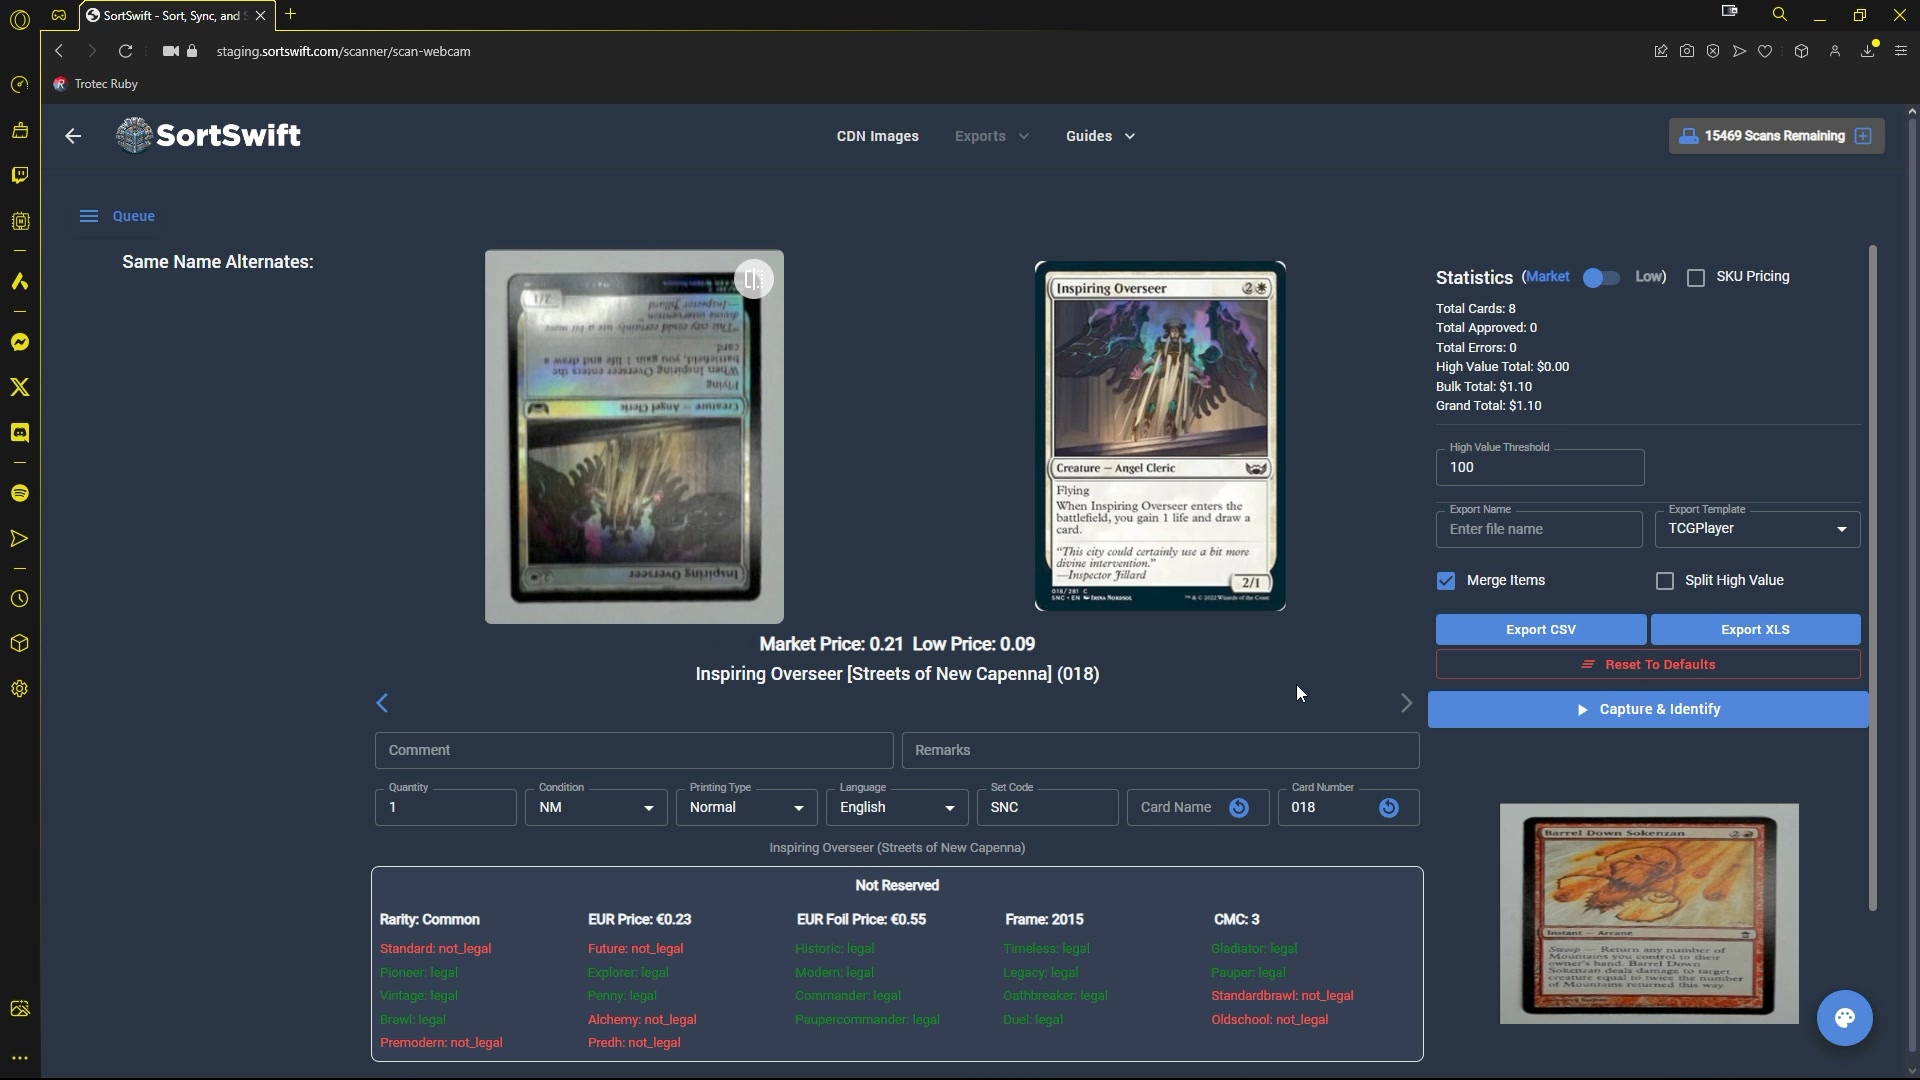Open Spotify player in the sidebar
The image size is (1920, 1080).
pos(19,494)
